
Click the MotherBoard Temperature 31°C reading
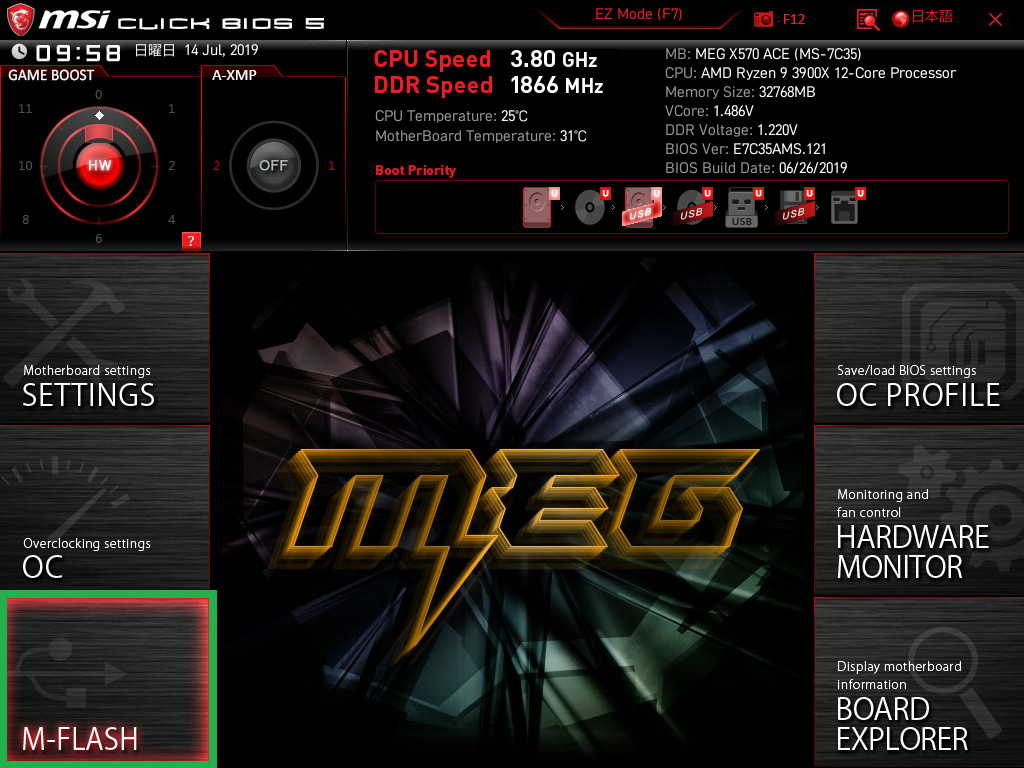pos(481,136)
